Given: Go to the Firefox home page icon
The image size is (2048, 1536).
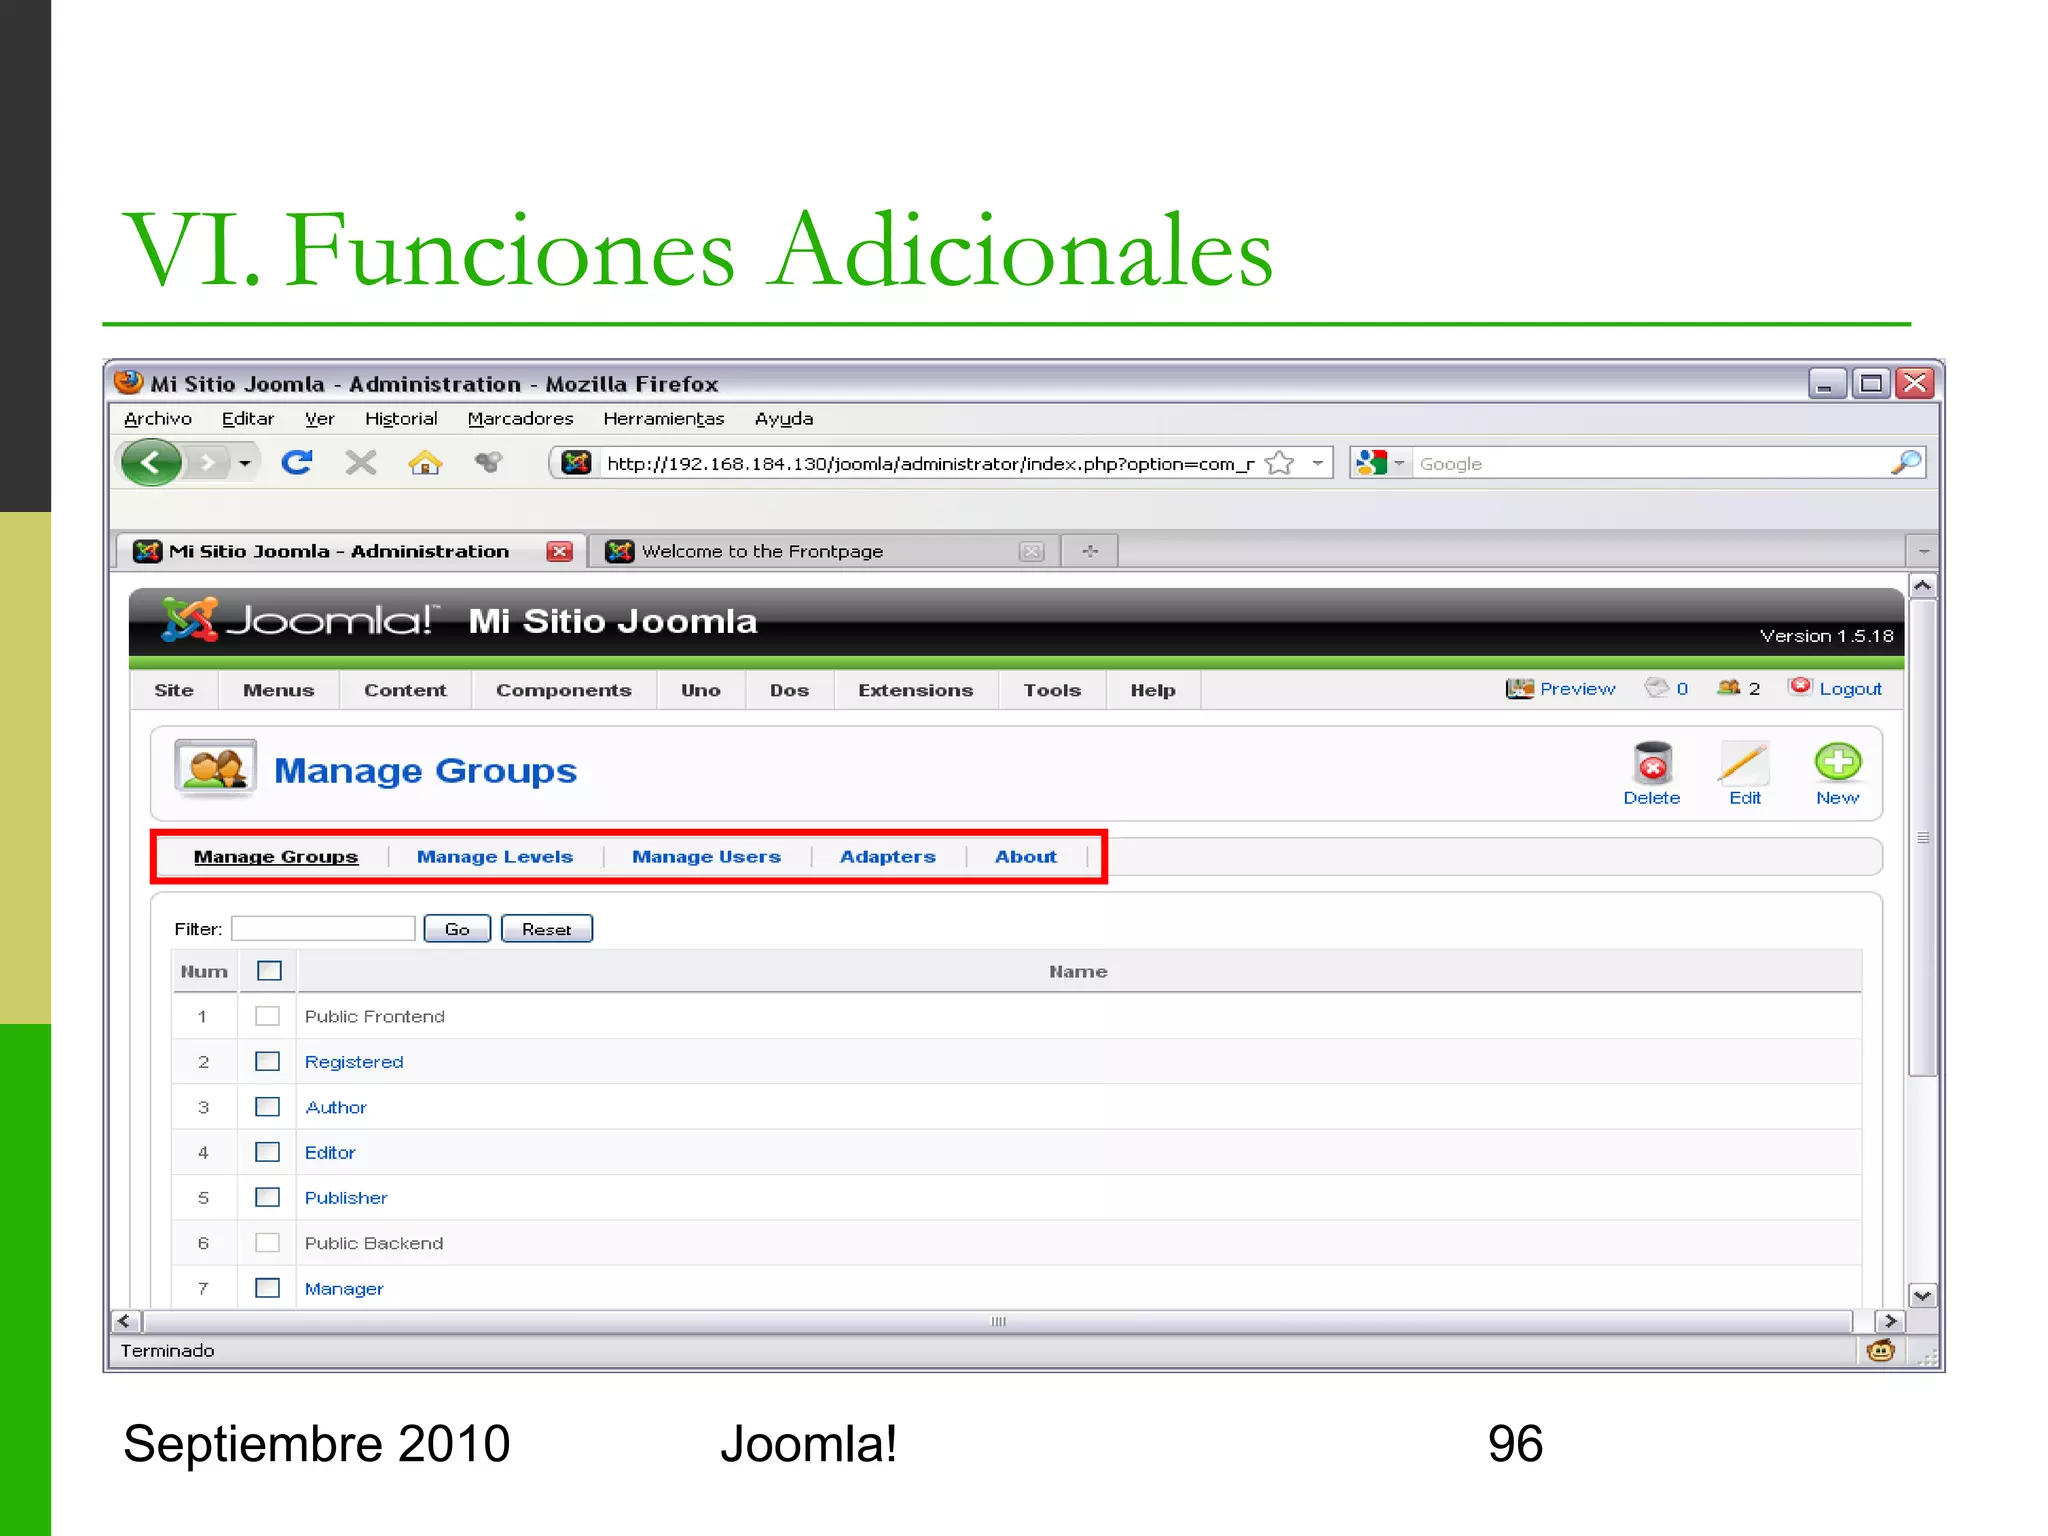Looking at the screenshot, I should click(x=425, y=462).
